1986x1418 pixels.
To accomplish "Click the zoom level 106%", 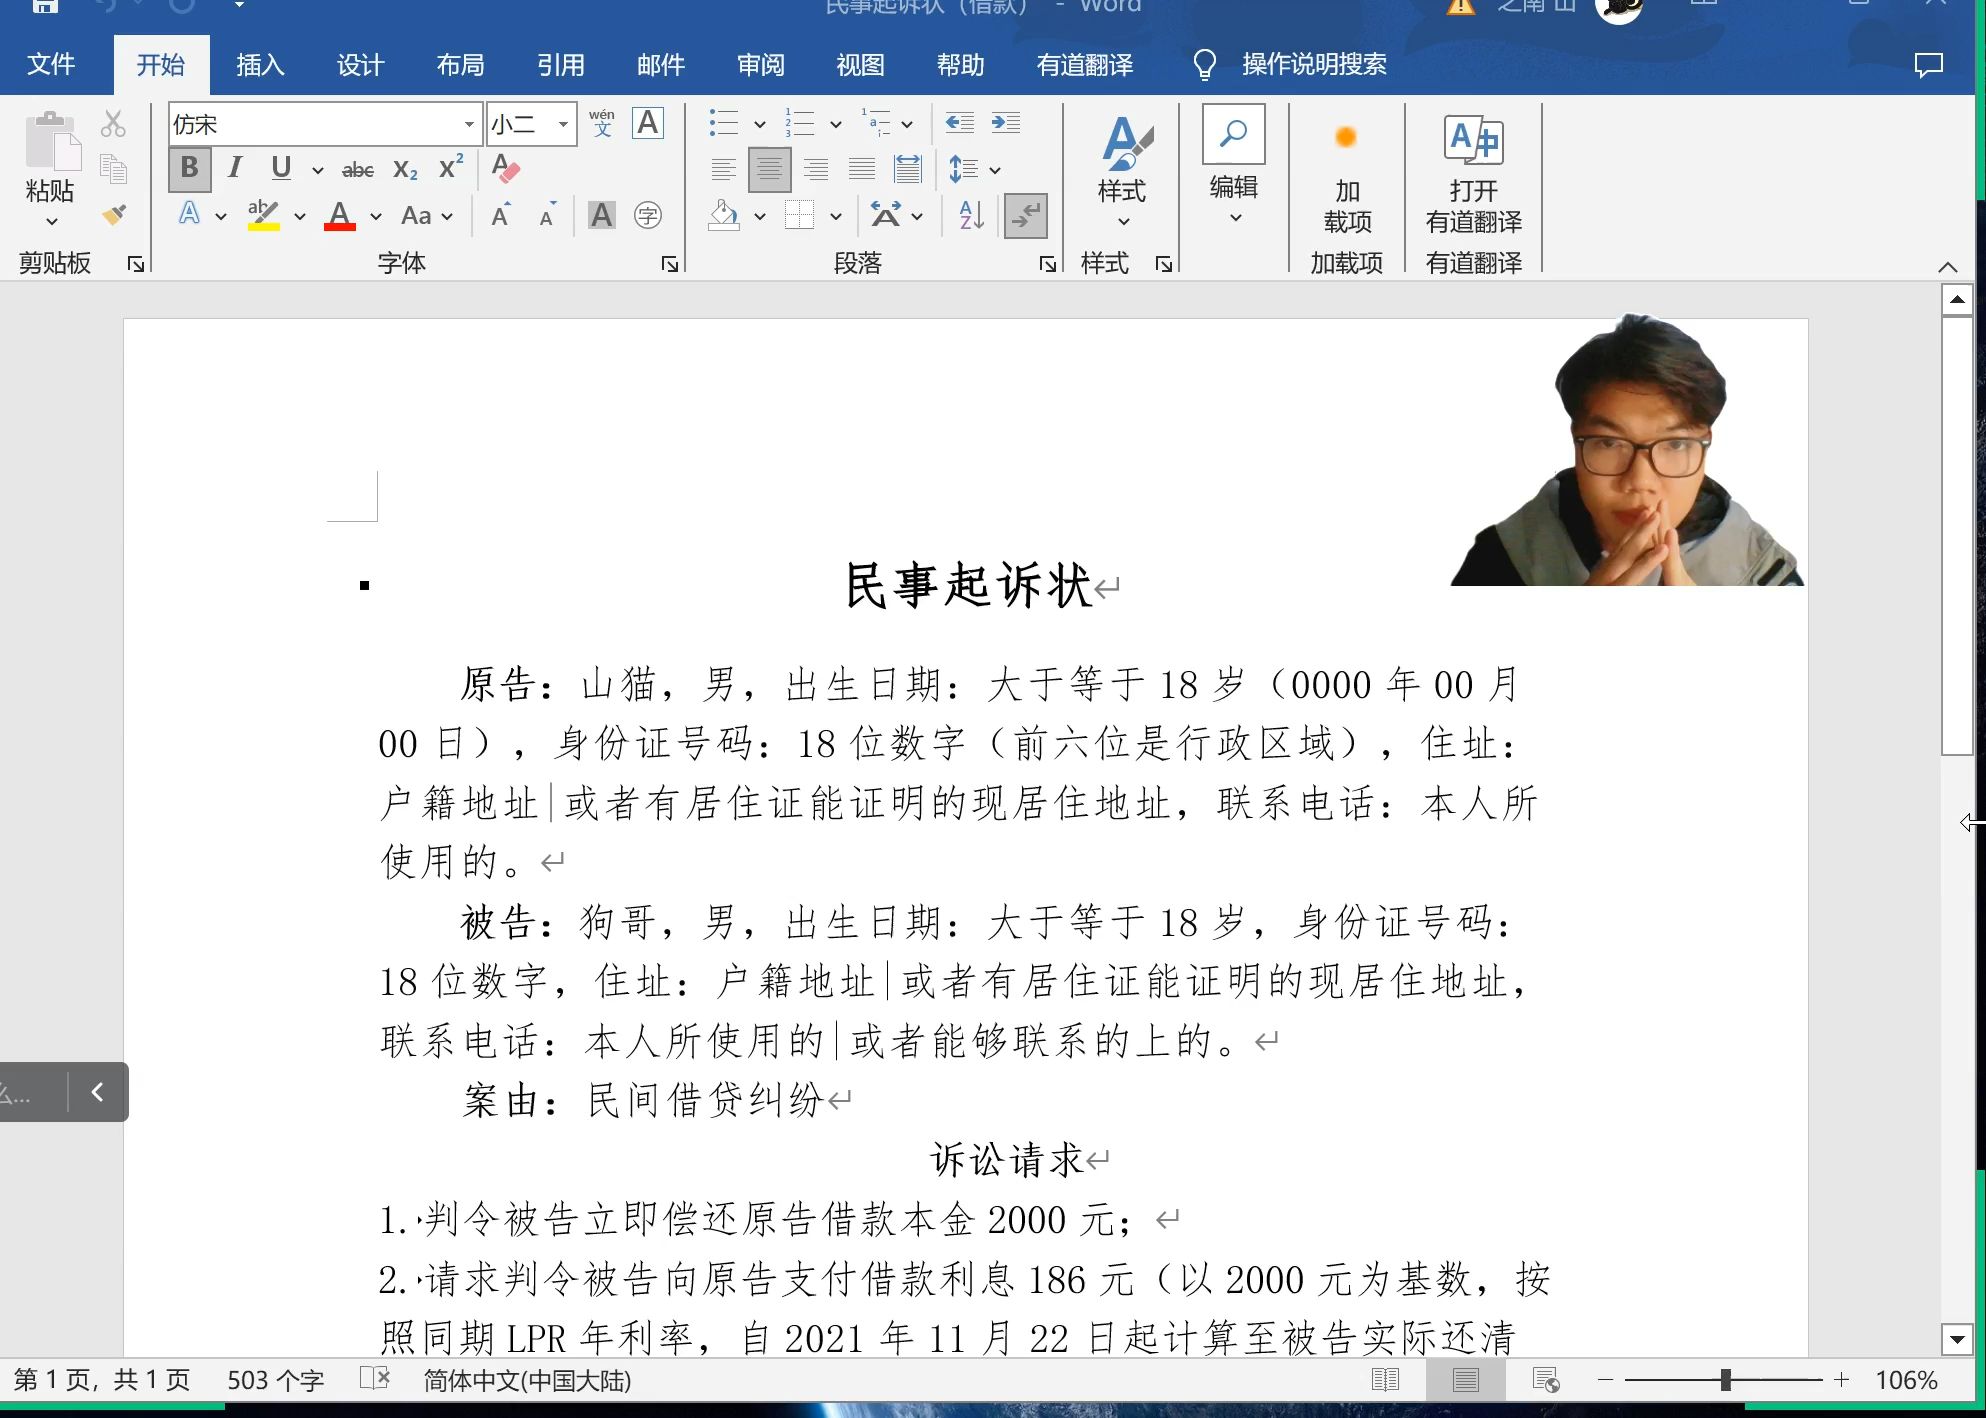I will 1906,1380.
